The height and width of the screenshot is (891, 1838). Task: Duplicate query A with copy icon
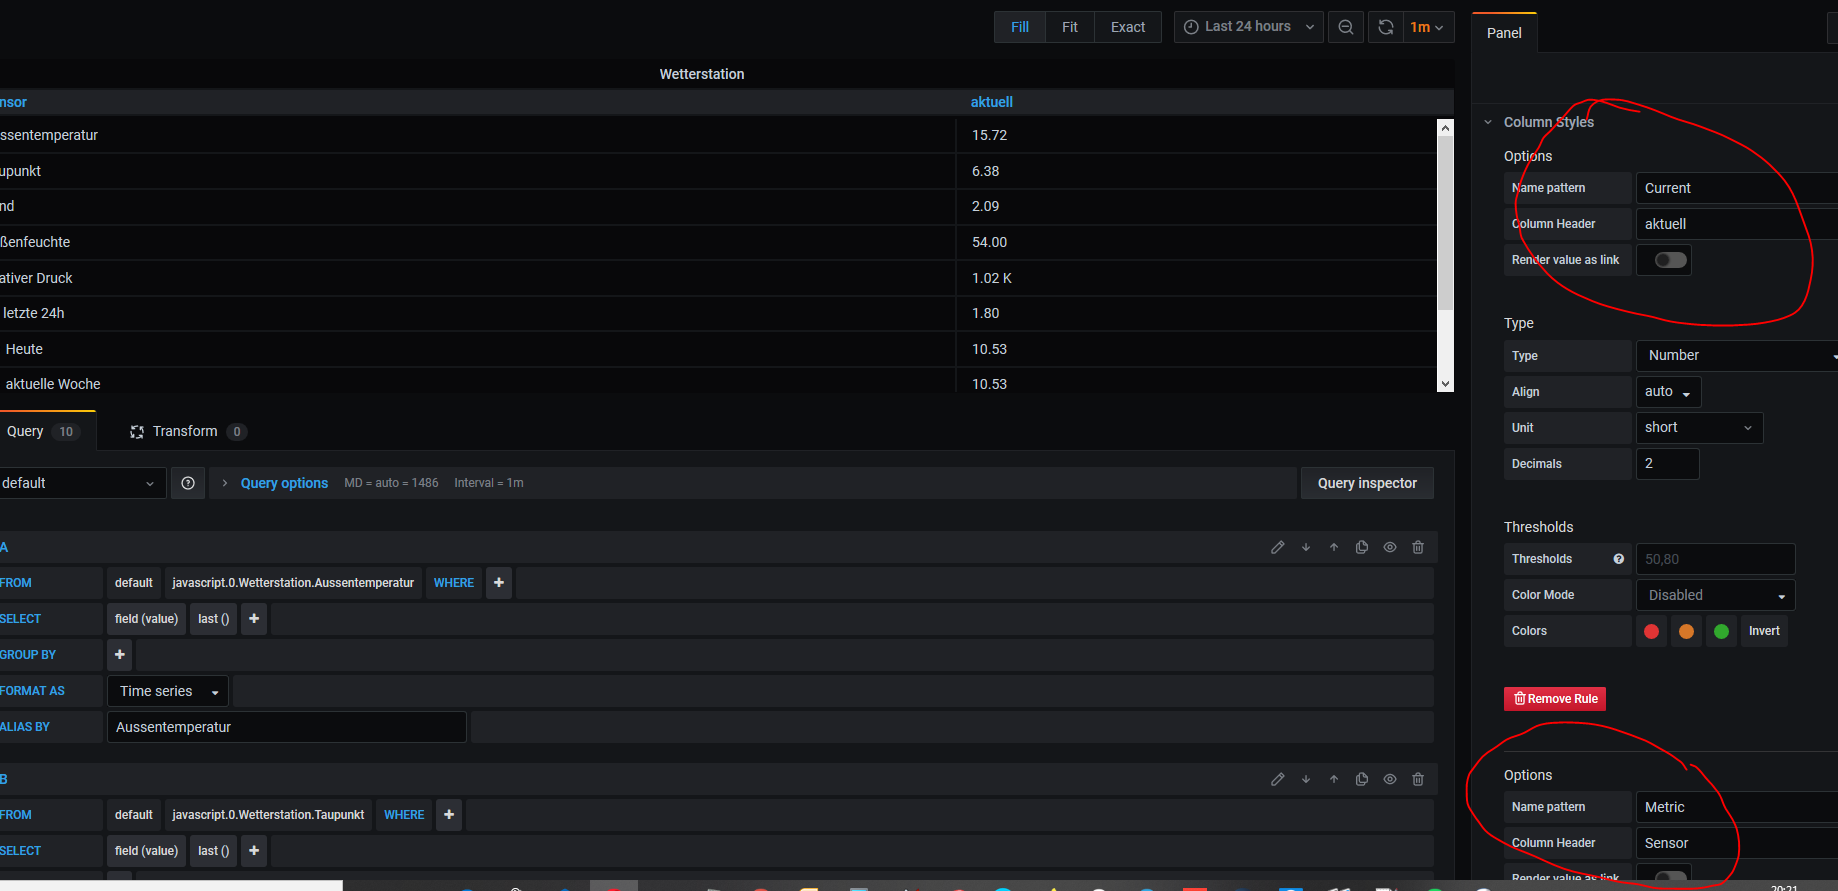tap(1361, 547)
